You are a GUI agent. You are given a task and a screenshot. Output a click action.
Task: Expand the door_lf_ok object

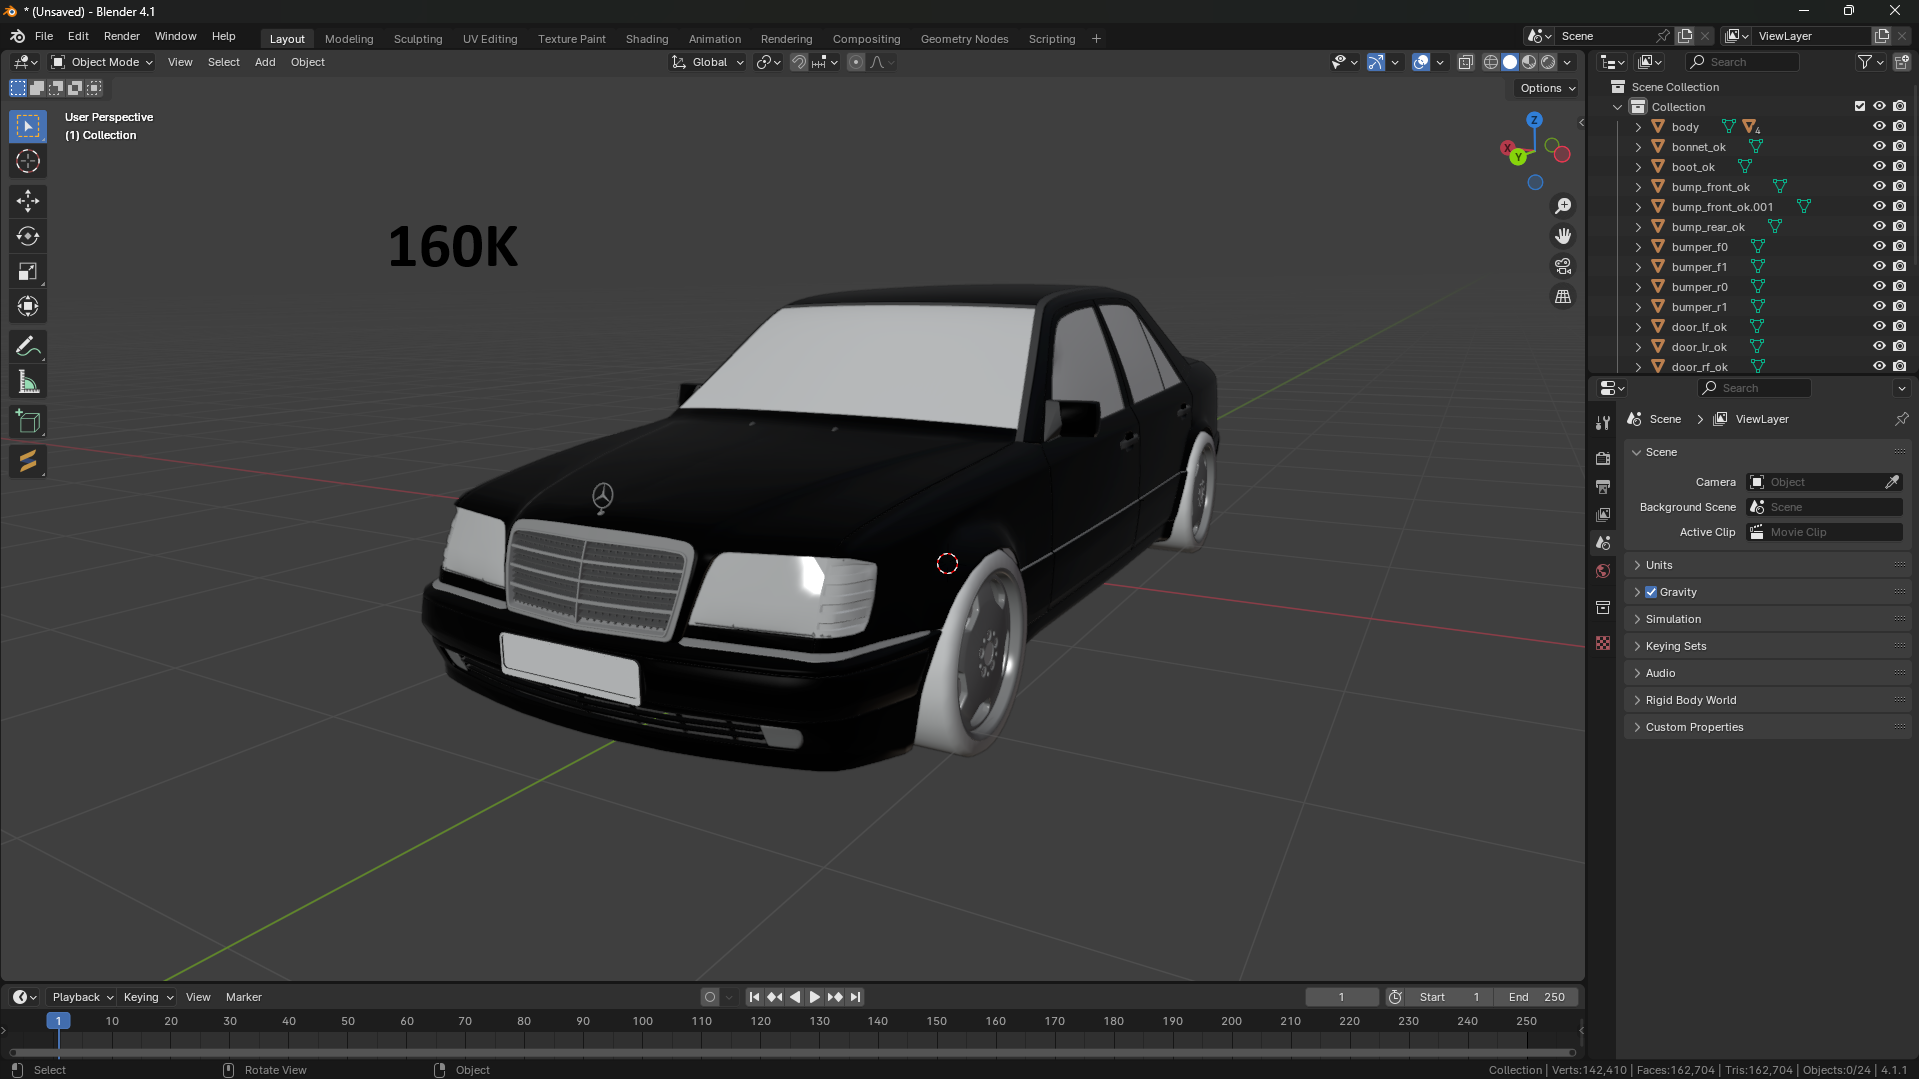[x=1638, y=327]
